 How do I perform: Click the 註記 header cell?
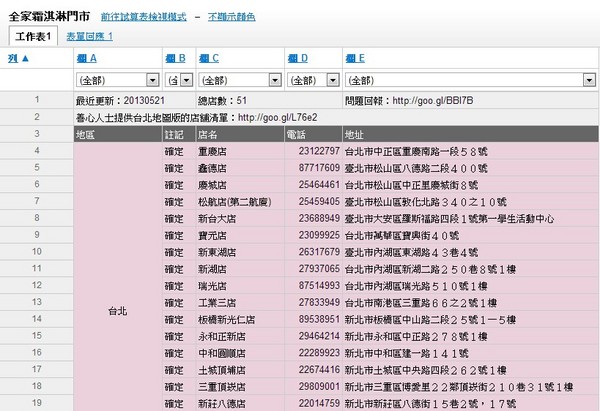tap(179, 134)
